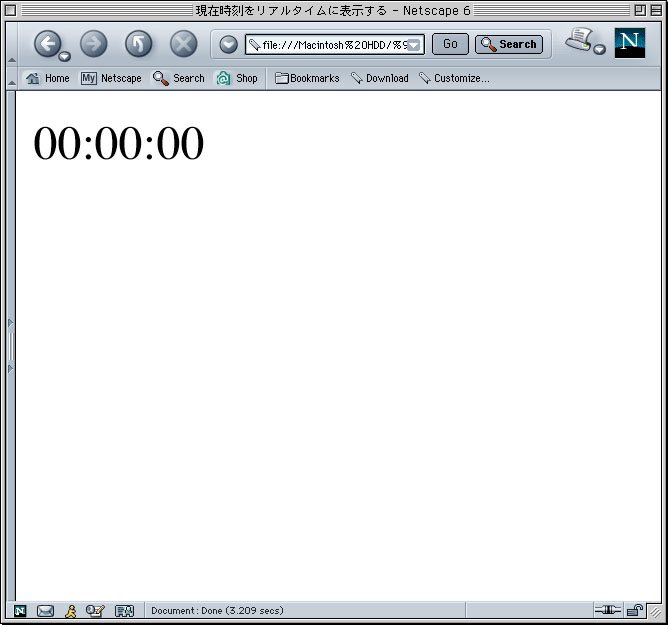Open the Customize... bookmark
Screen dimensions: 668x625
[x=454, y=78]
